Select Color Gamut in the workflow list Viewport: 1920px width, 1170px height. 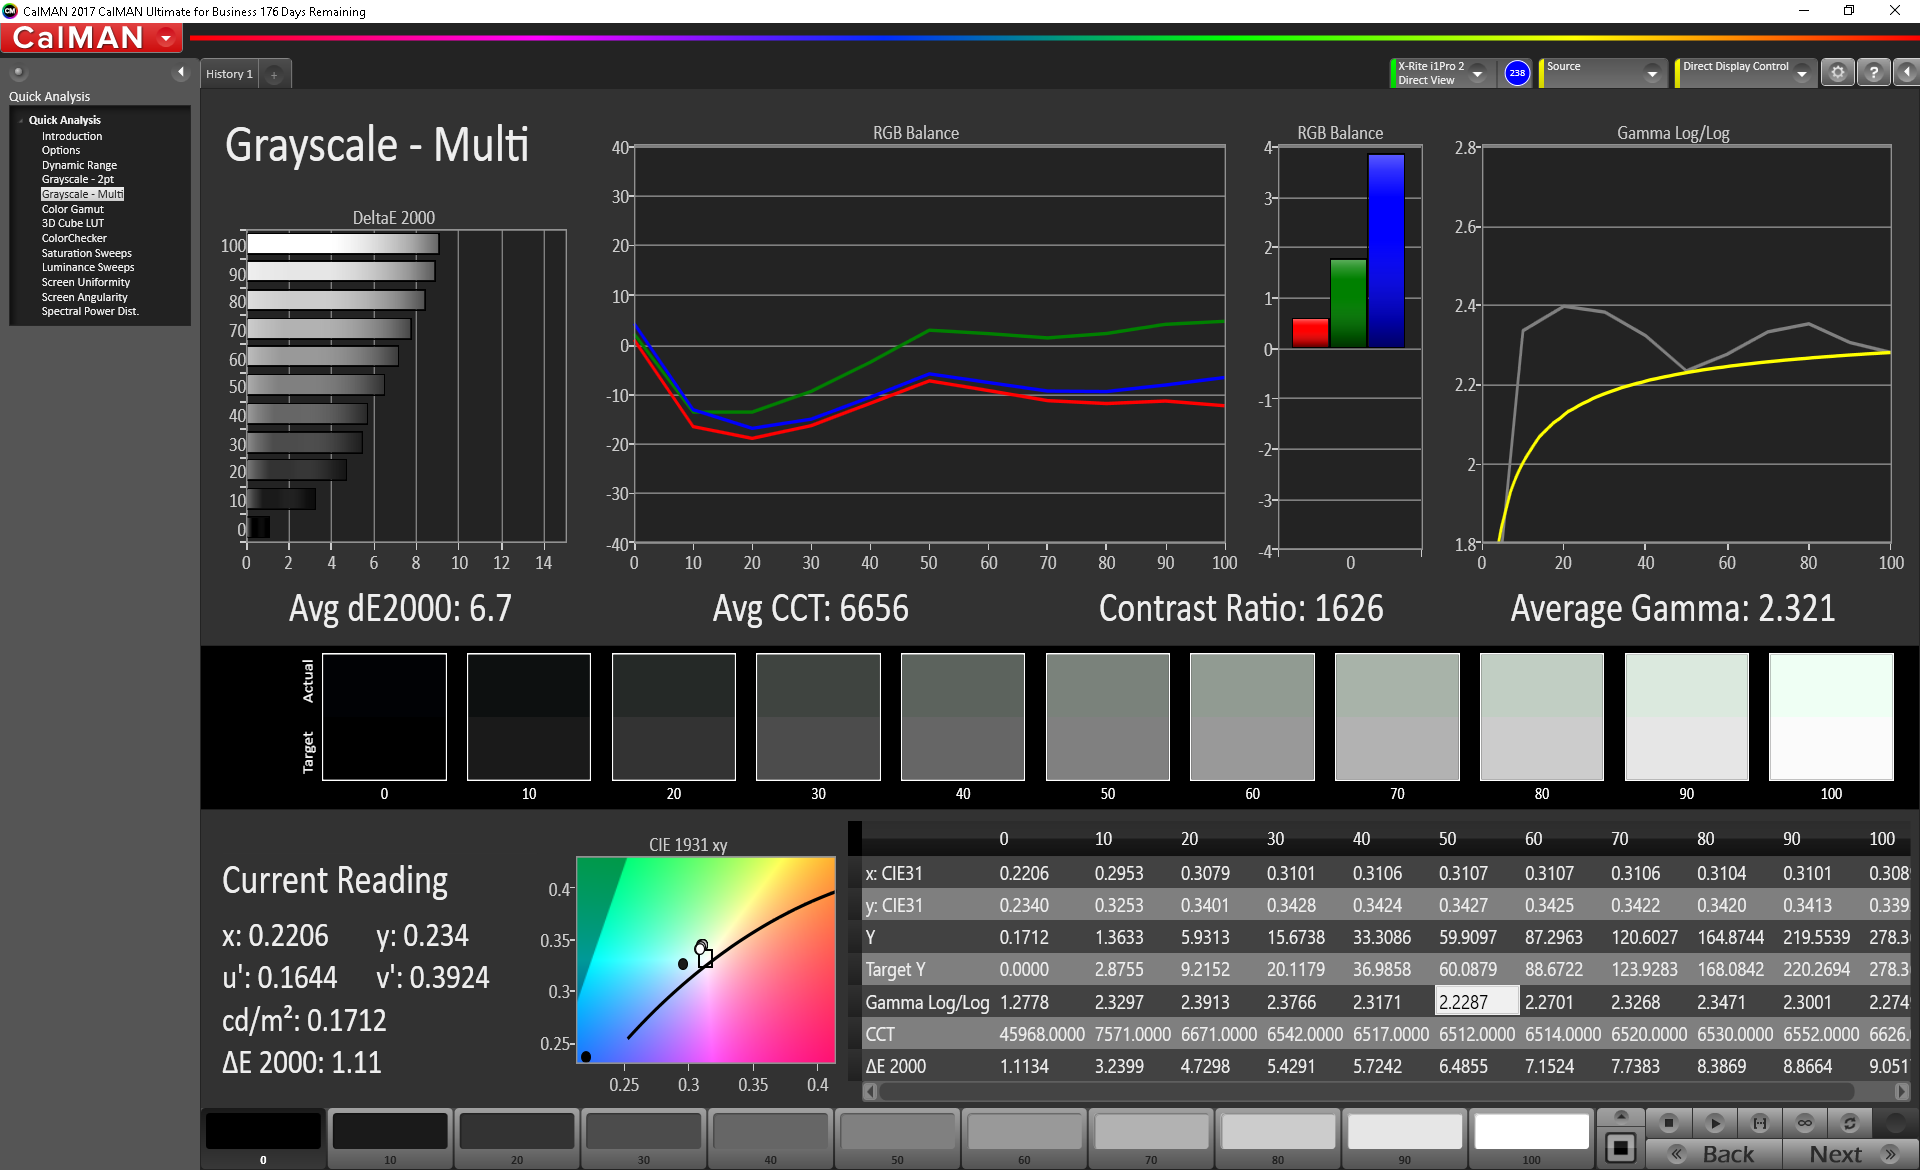click(72, 209)
